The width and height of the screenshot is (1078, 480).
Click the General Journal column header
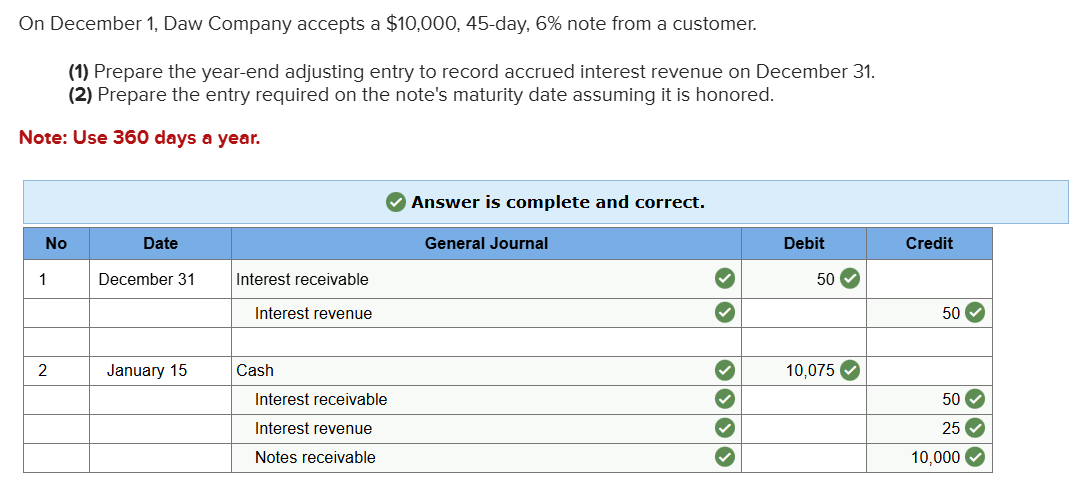click(486, 243)
